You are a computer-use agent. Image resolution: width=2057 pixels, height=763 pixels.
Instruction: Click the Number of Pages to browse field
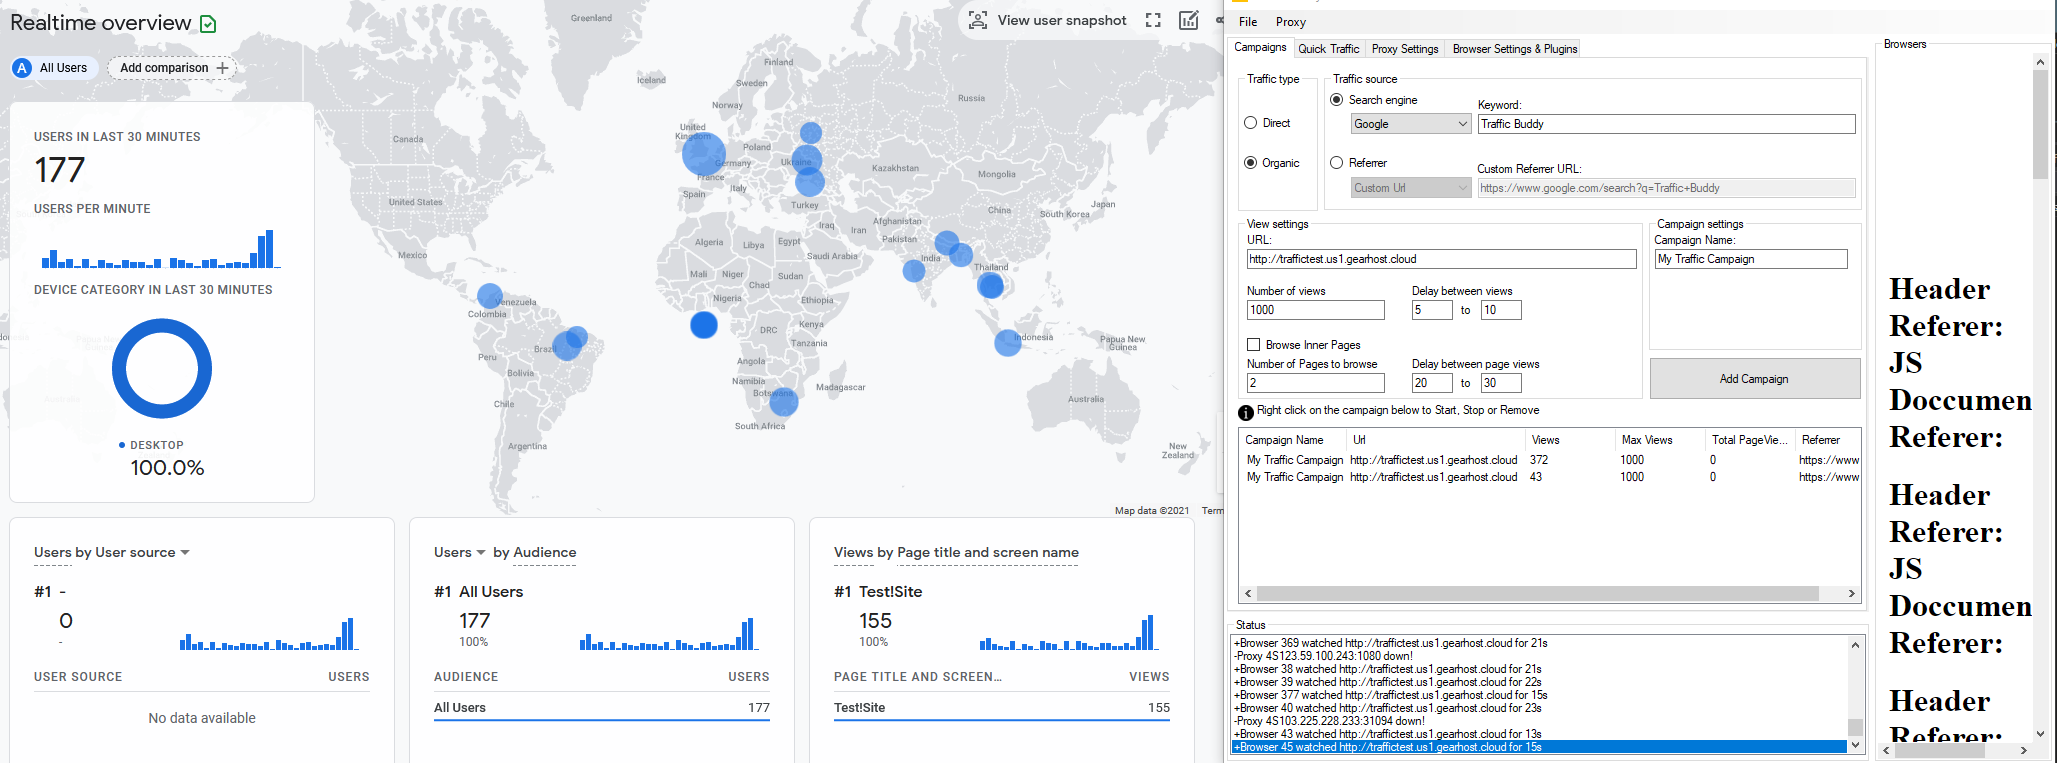pos(1315,383)
